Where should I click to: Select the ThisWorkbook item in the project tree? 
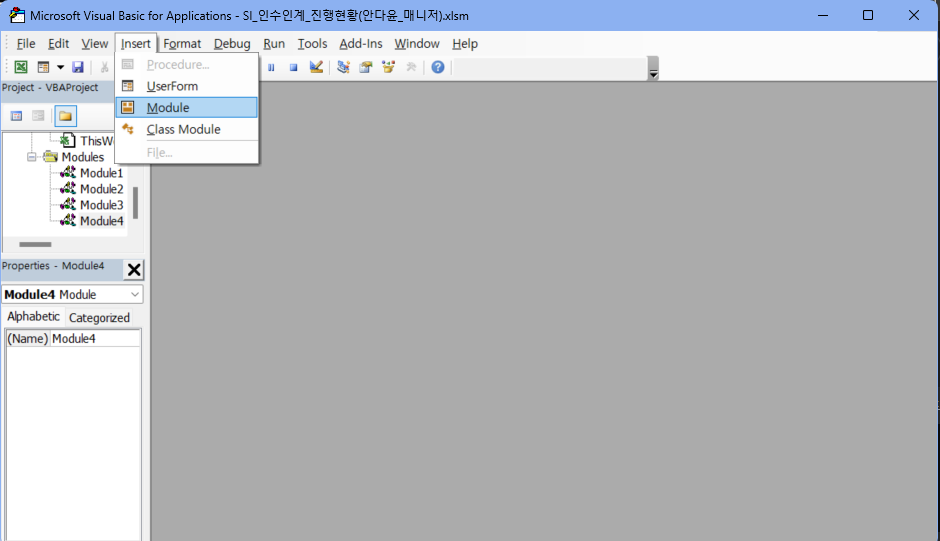(x=96, y=141)
